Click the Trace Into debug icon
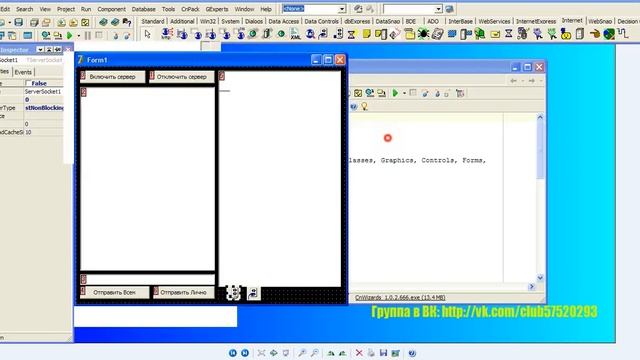The image size is (640, 360). point(116,36)
